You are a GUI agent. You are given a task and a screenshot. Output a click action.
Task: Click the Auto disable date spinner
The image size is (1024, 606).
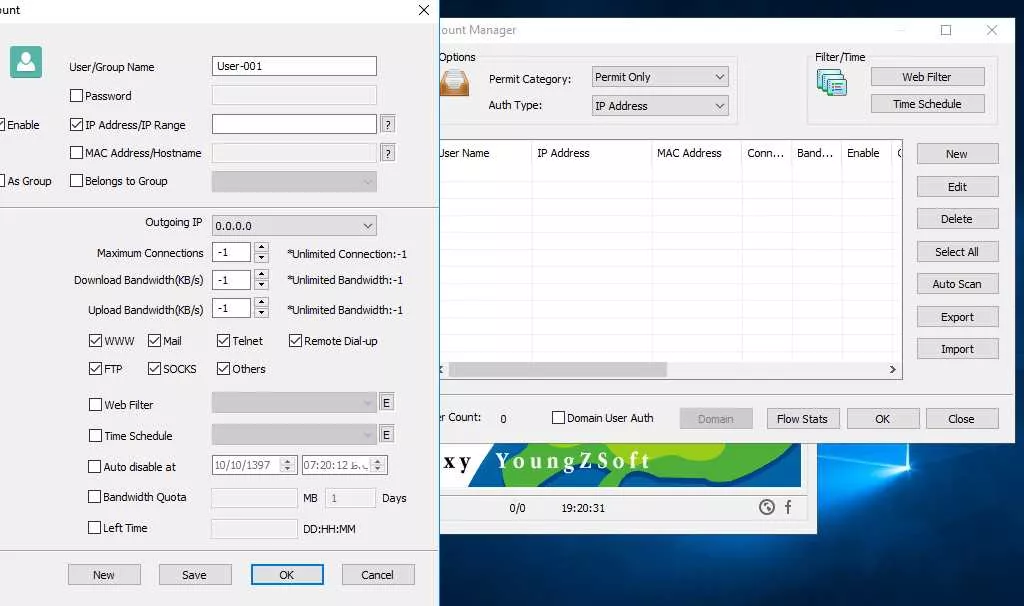[x=287, y=465]
